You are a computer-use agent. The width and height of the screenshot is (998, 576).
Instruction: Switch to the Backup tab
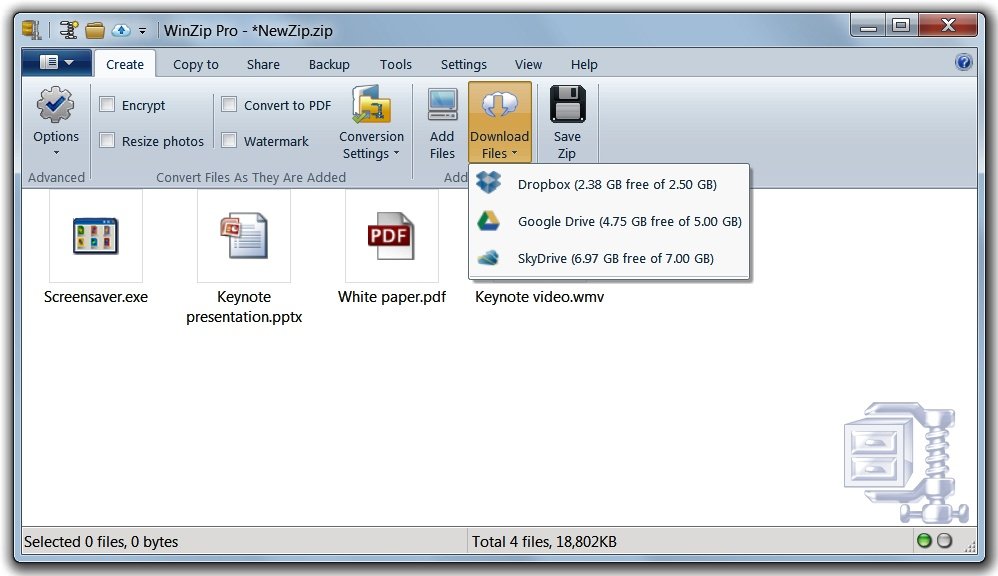pyautogui.click(x=329, y=64)
